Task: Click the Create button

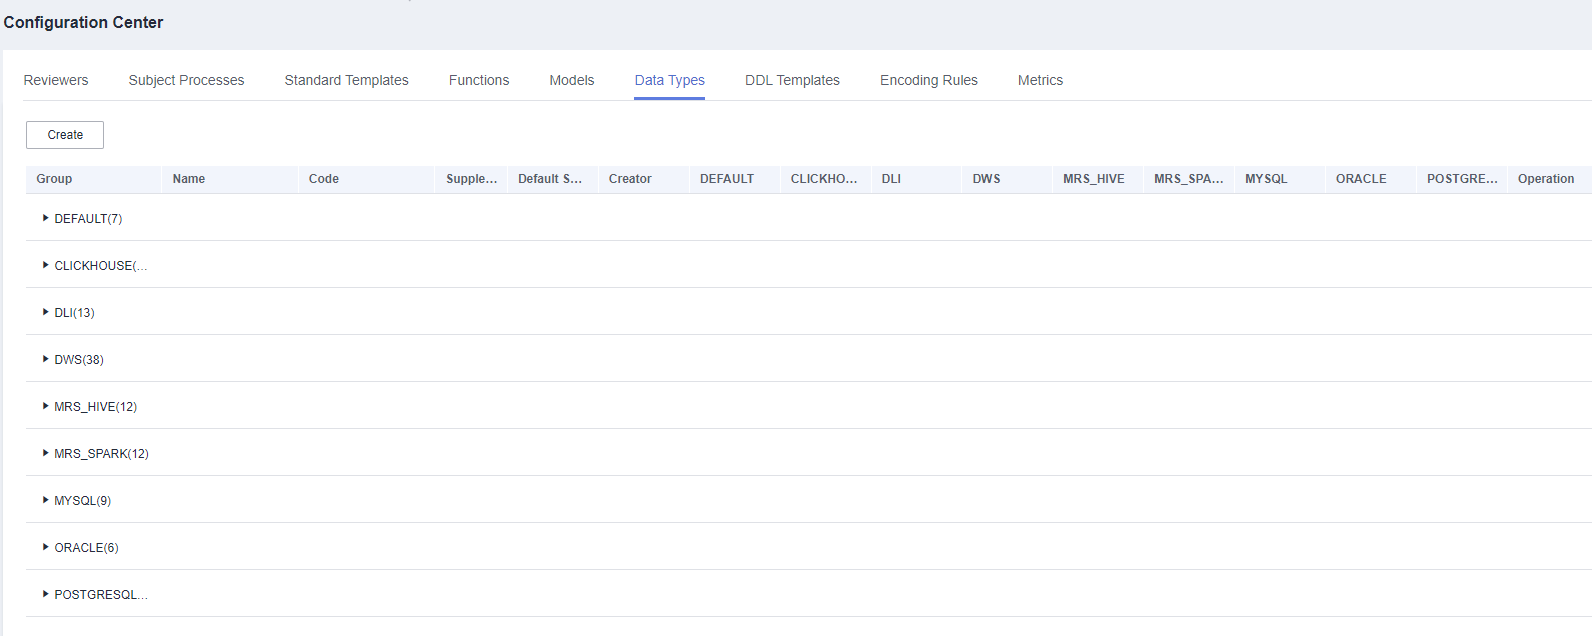Action: pos(65,135)
